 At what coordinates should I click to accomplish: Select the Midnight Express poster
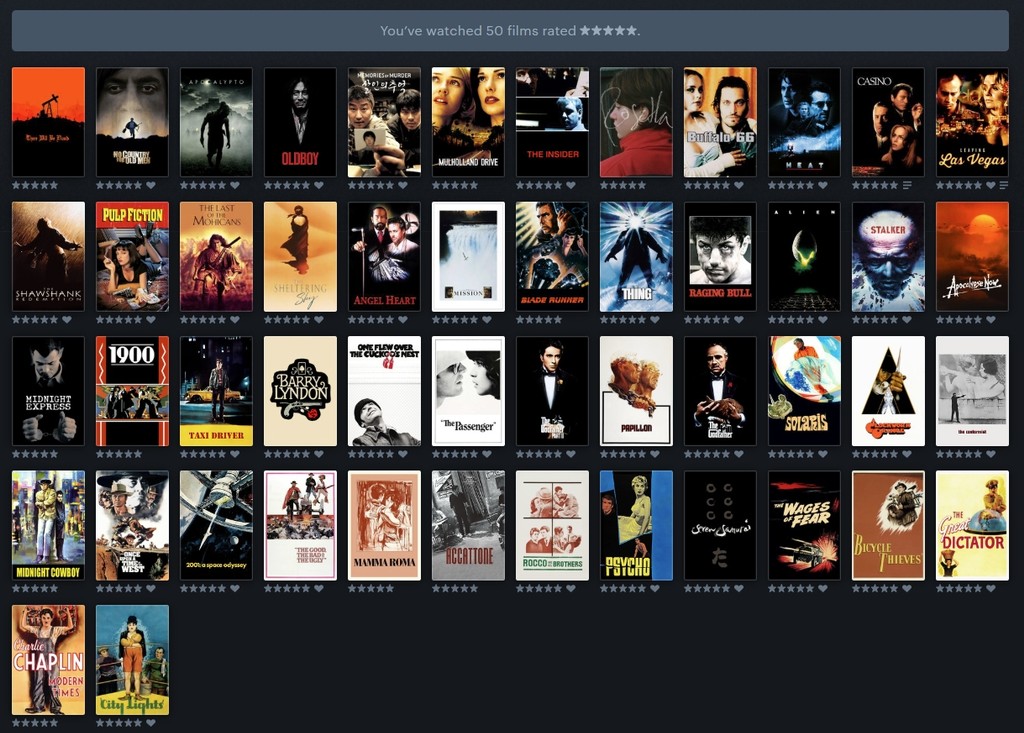point(48,391)
